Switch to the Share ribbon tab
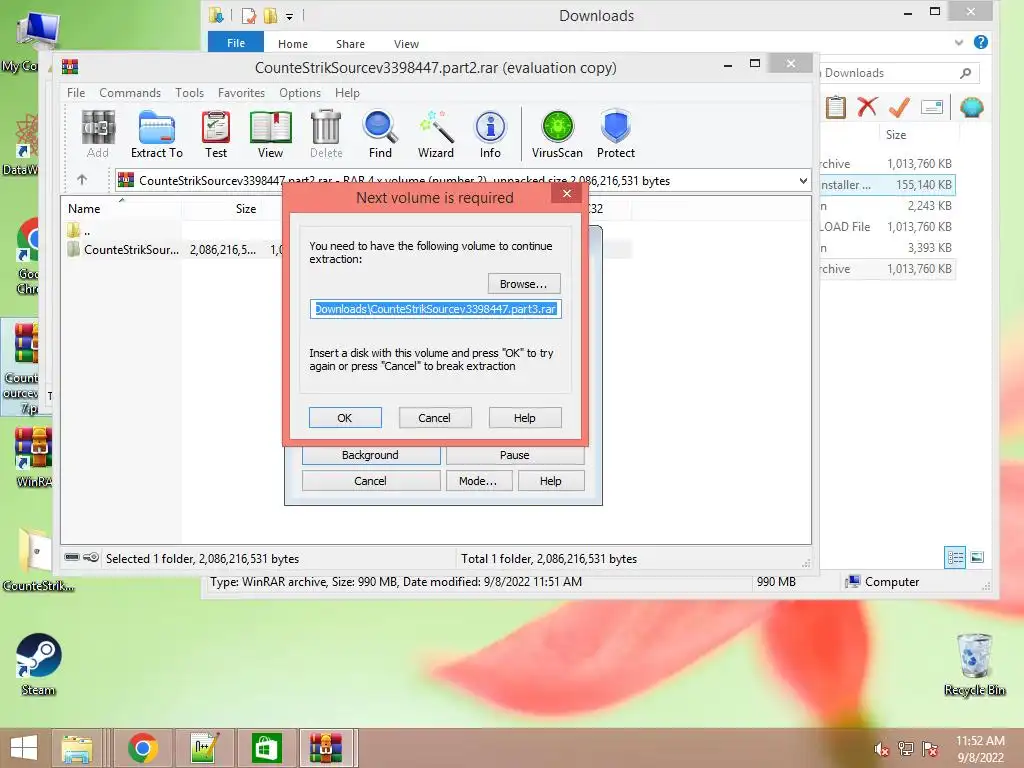 (350, 44)
